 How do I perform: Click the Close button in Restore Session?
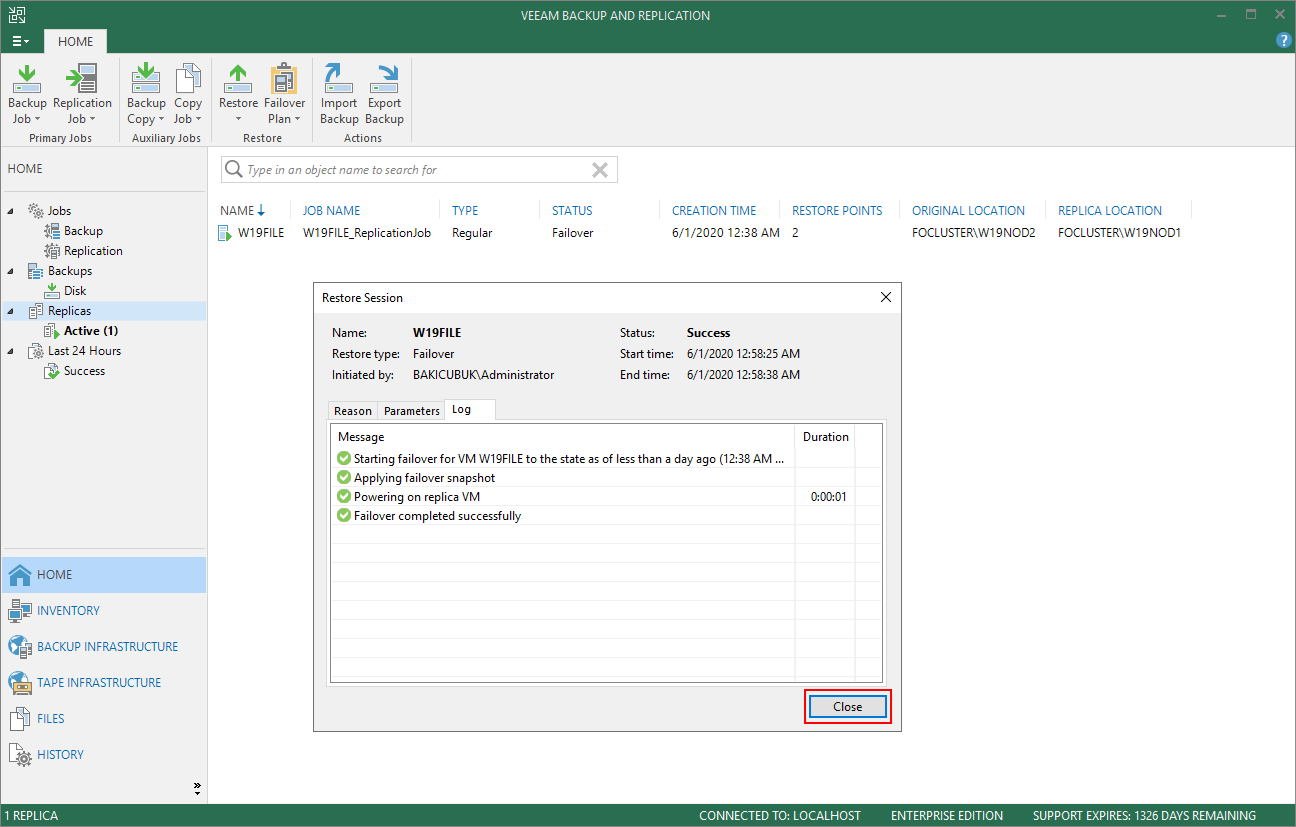coord(847,706)
